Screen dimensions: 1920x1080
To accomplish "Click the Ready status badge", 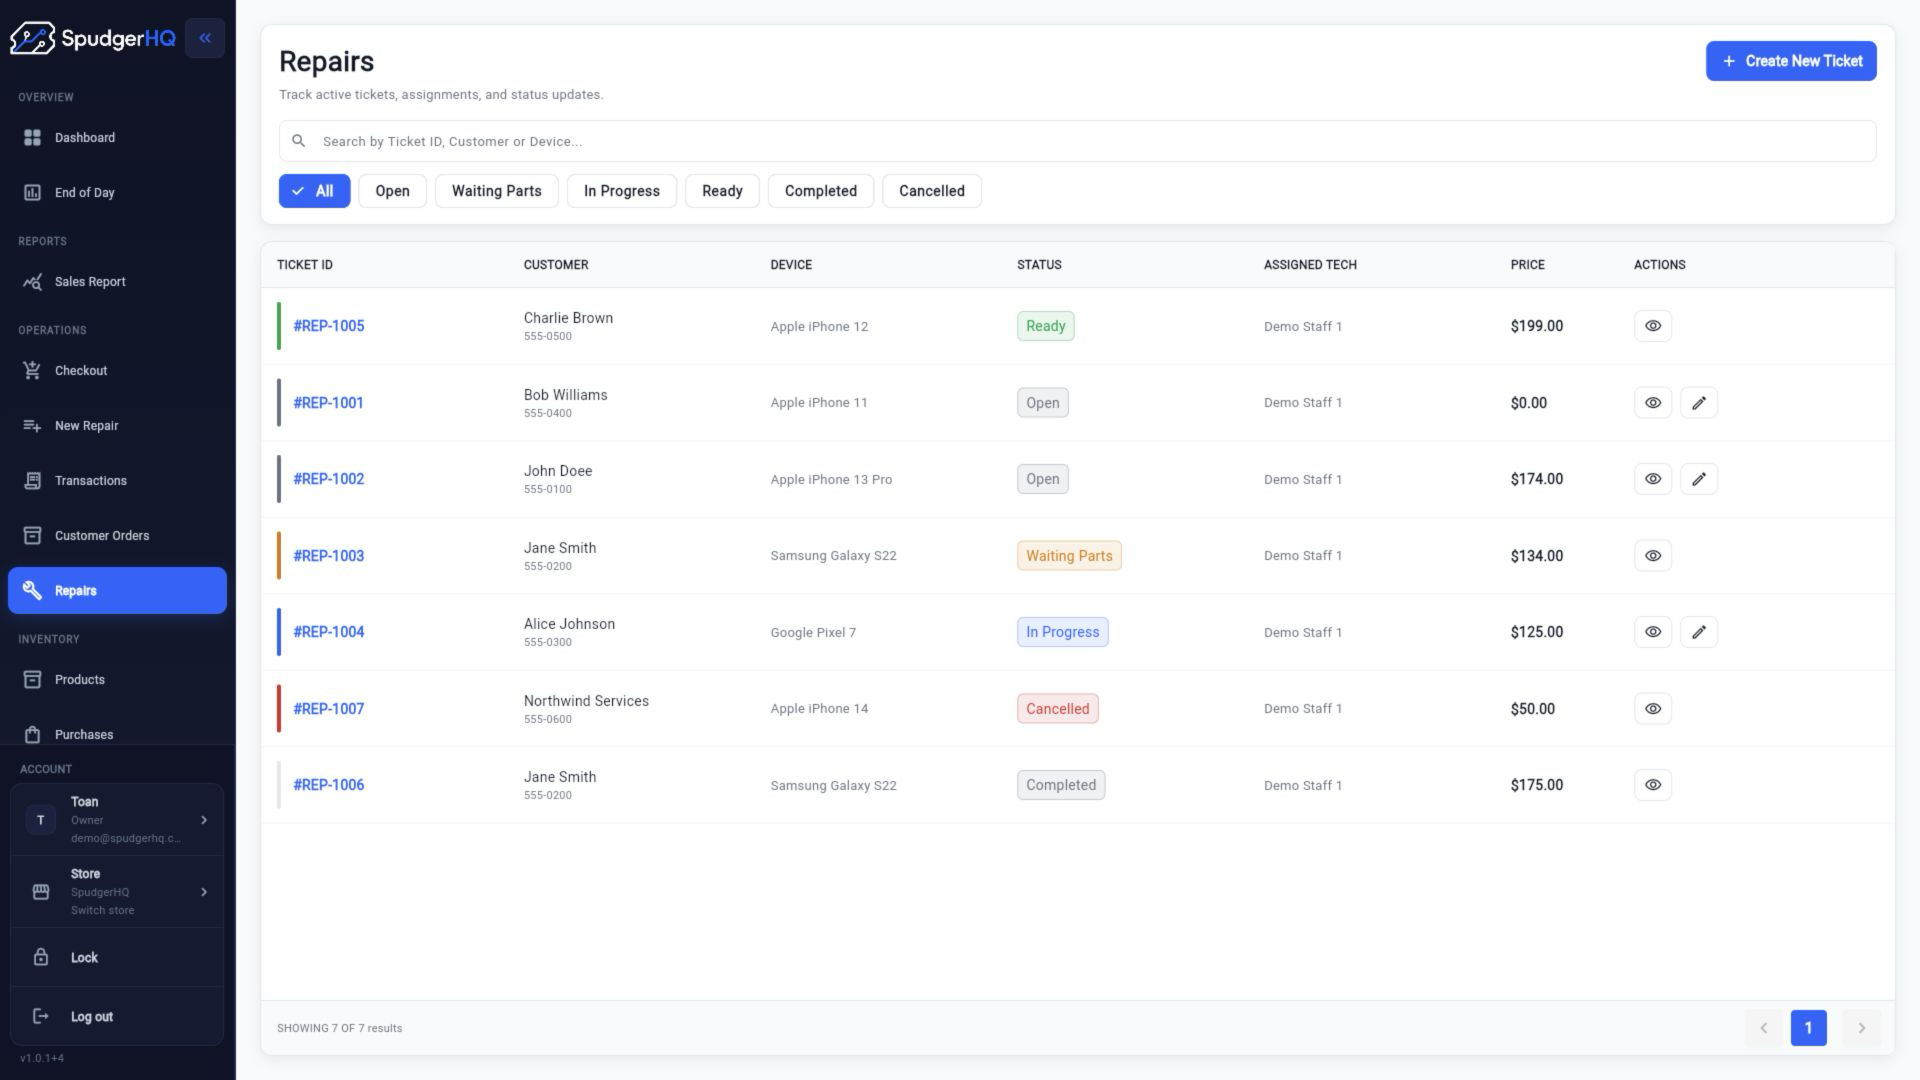I will 1045,326.
